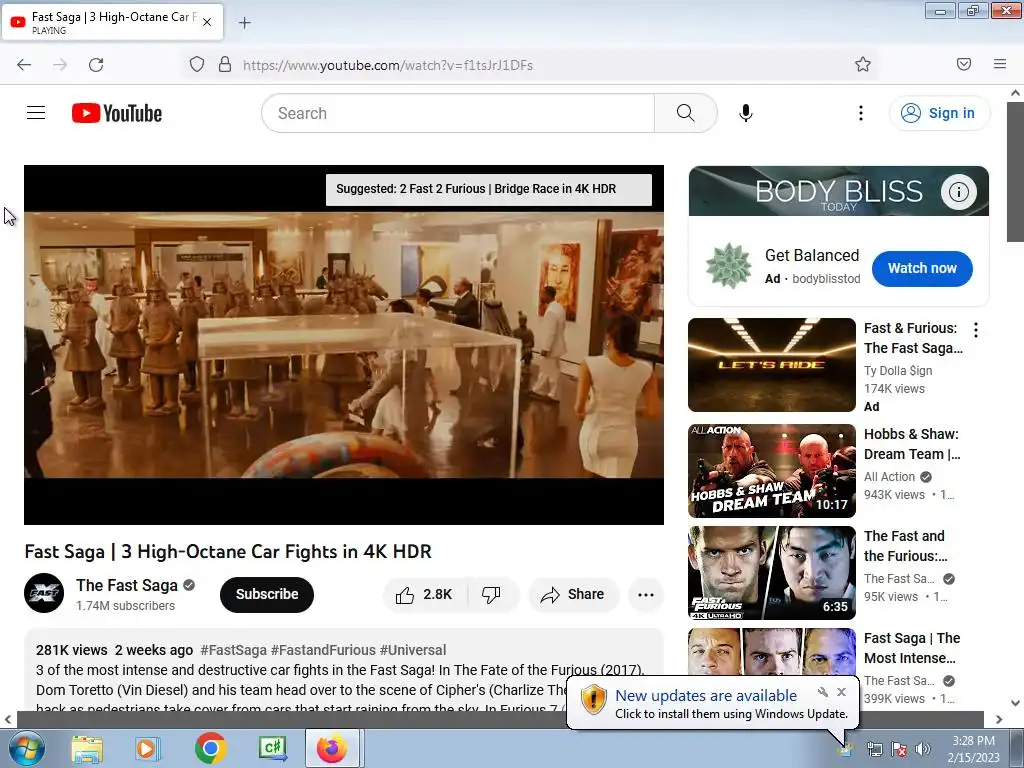Screen dimensions: 1024x768
Task: Select the Fast Saga browser tab
Action: pyautogui.click(x=112, y=22)
